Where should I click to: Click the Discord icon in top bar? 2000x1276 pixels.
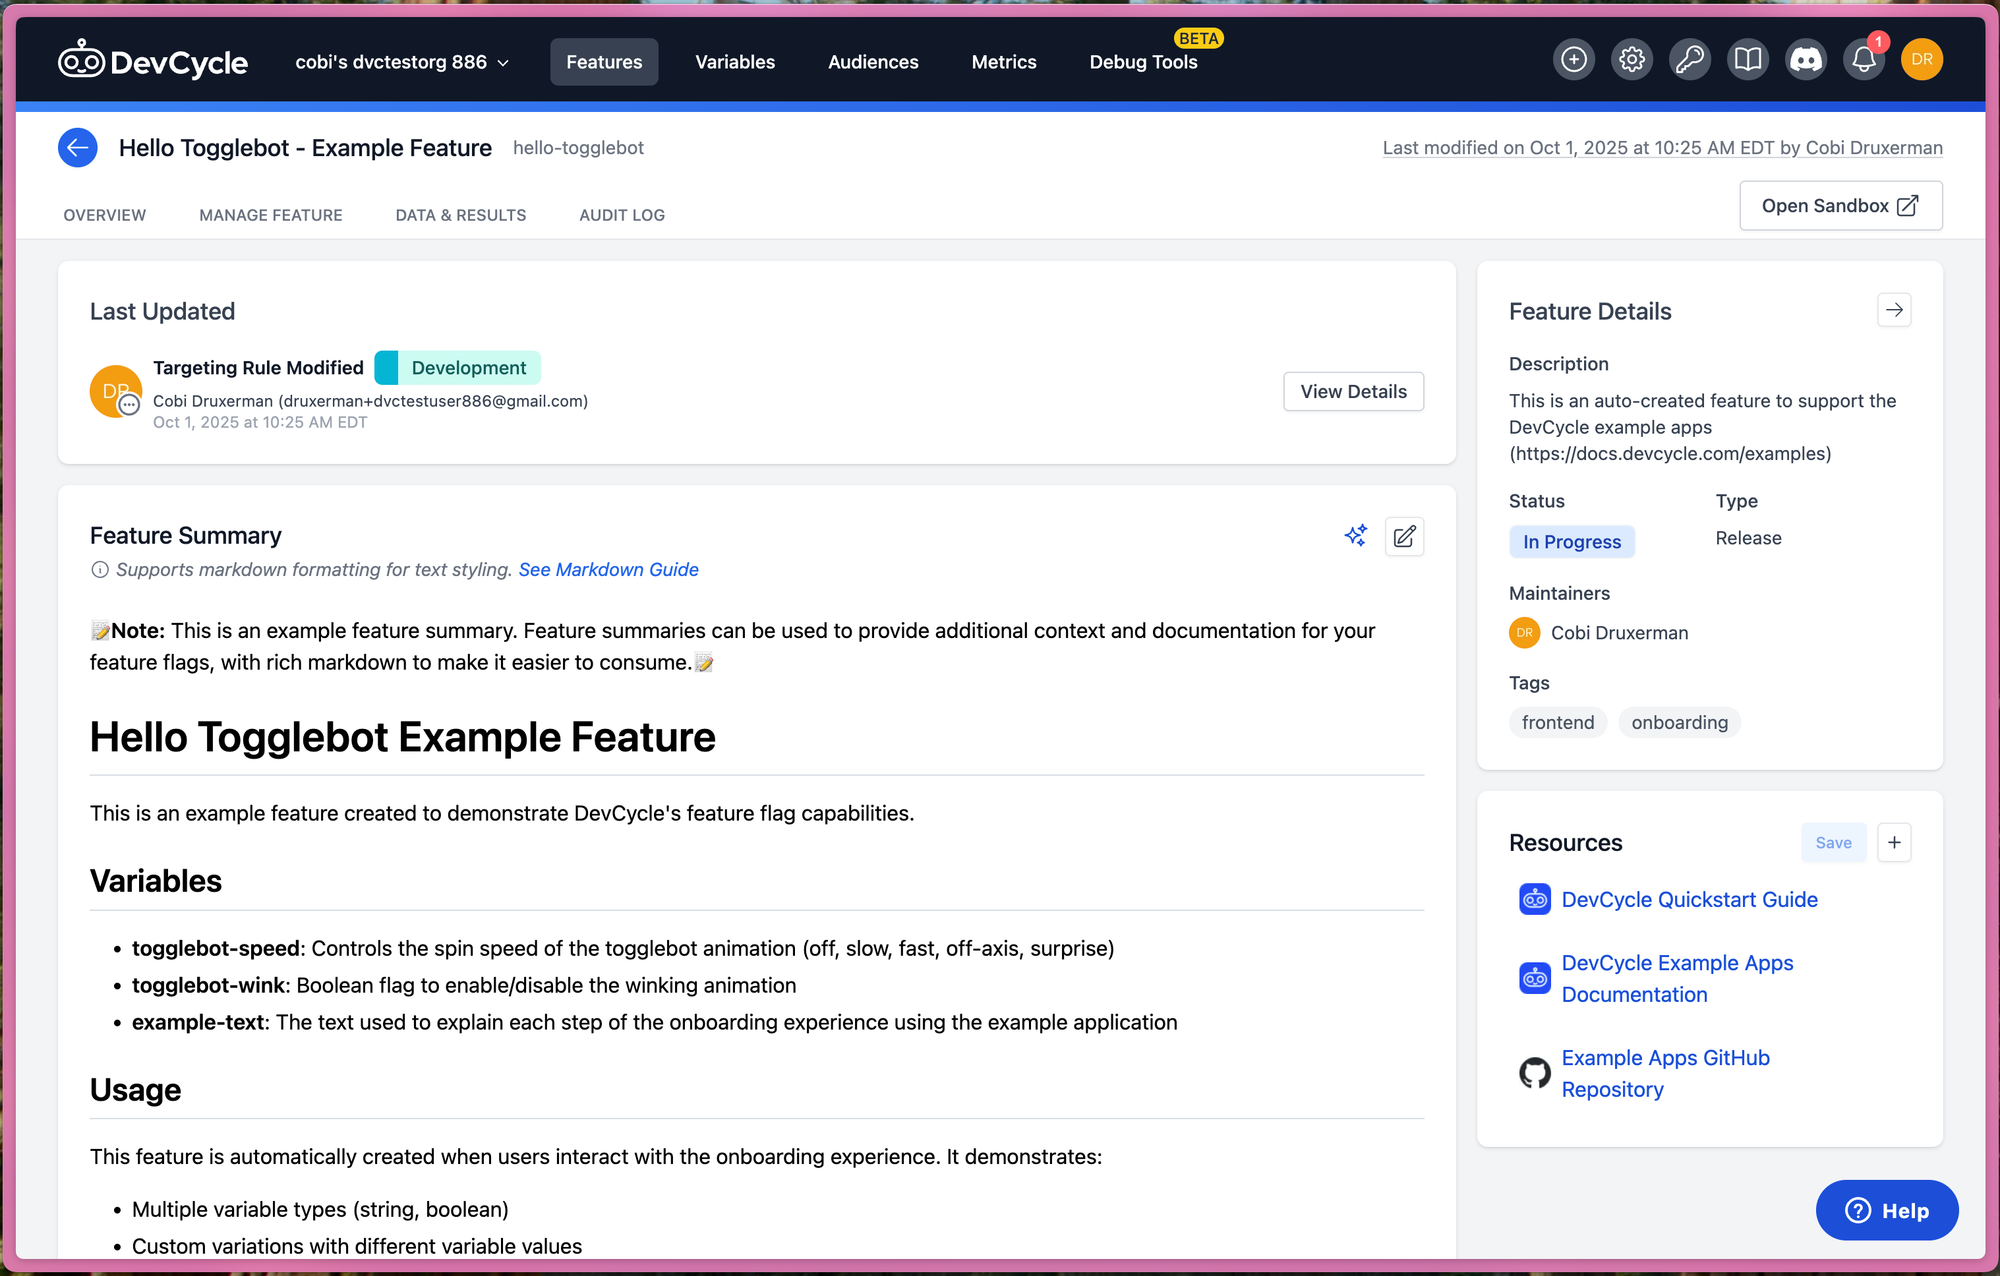coord(1805,60)
